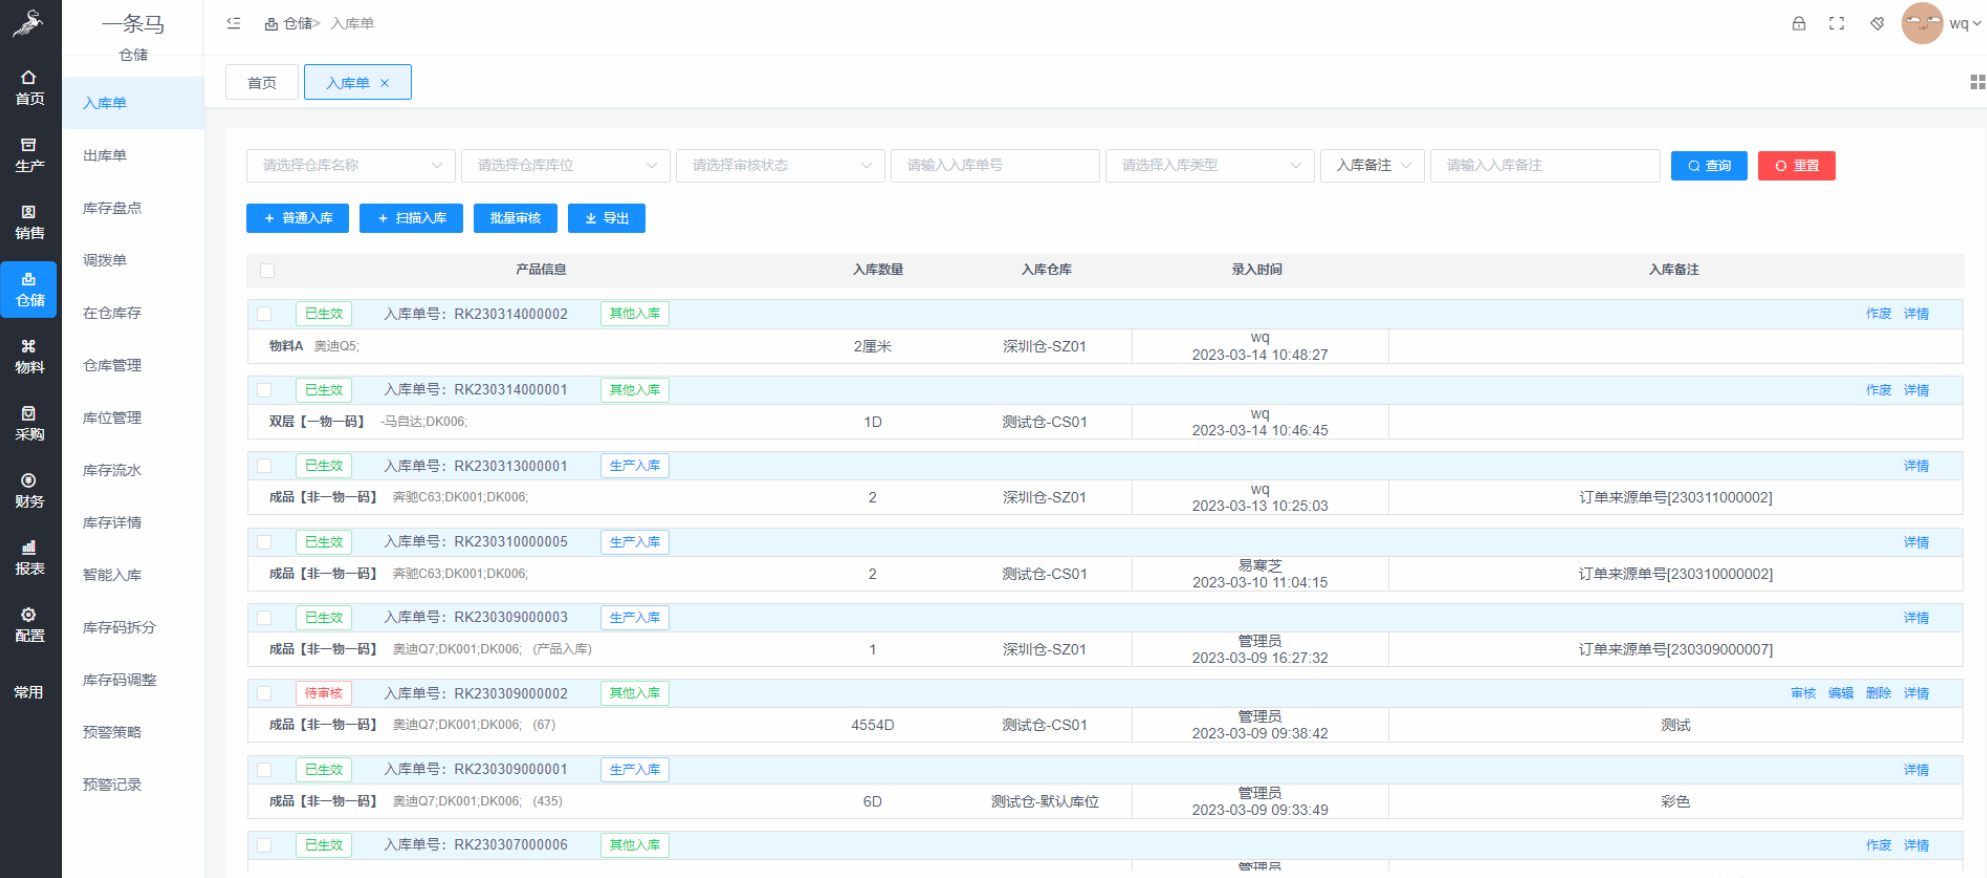Check the box for RK230314000001
The height and width of the screenshot is (878, 1987).
(x=264, y=390)
